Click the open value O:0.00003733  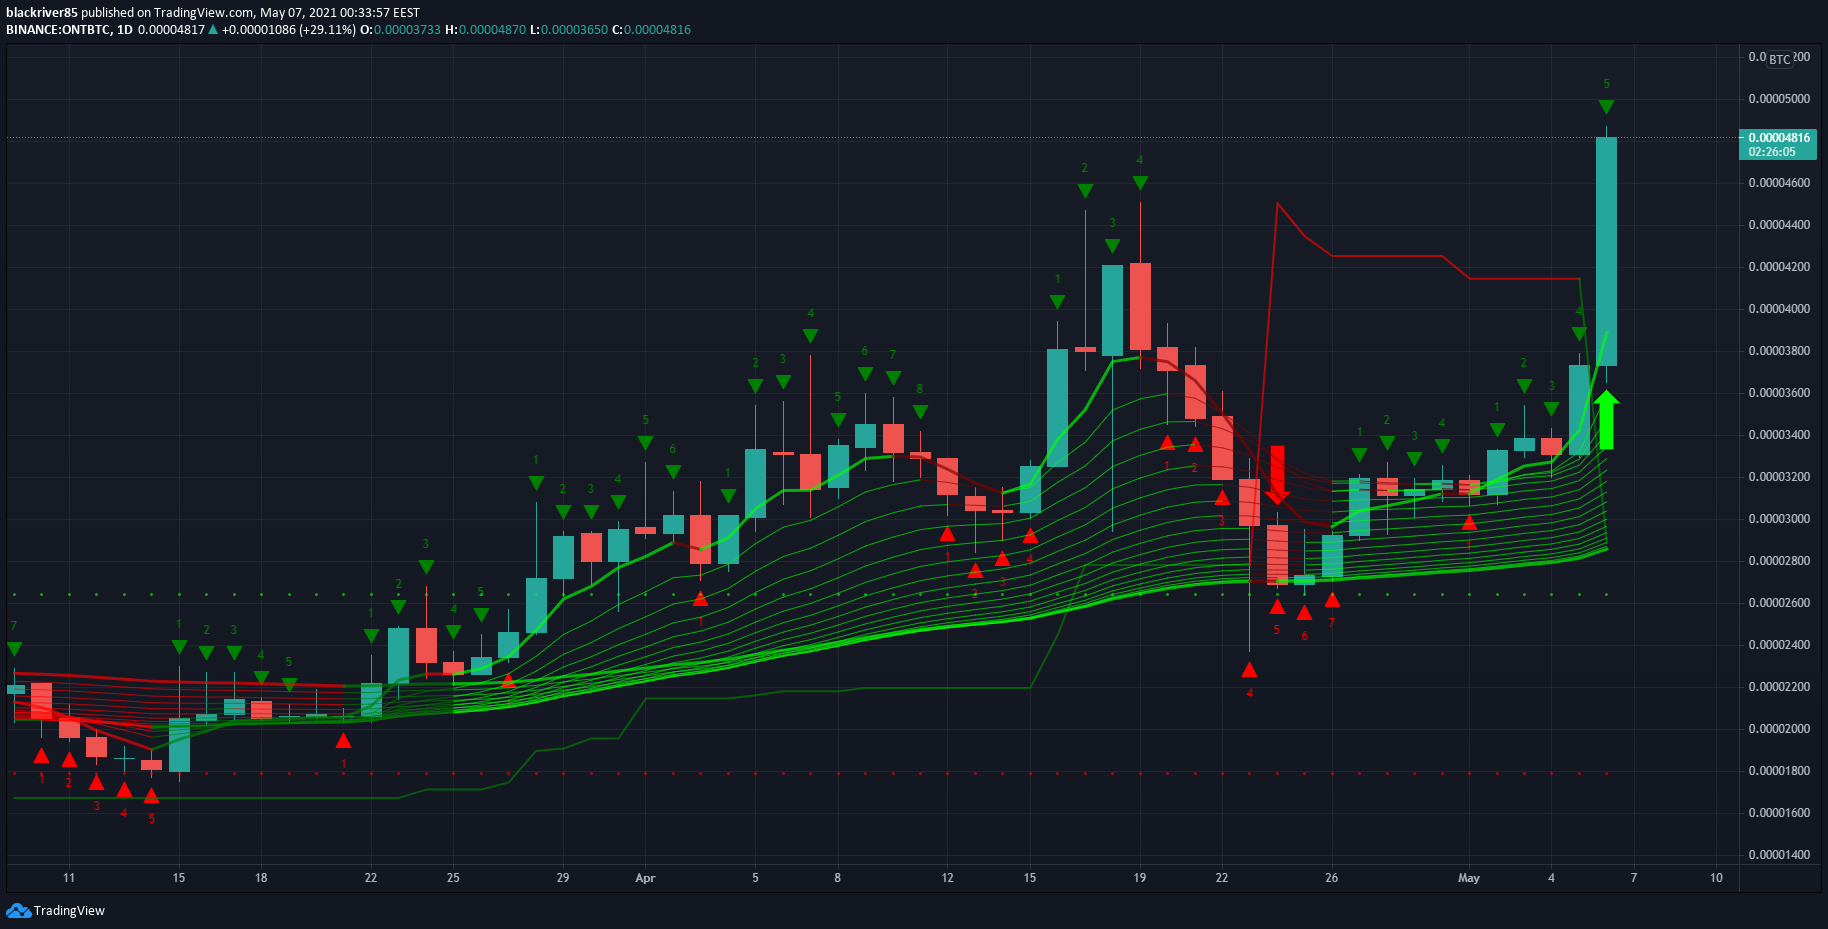[x=400, y=30]
